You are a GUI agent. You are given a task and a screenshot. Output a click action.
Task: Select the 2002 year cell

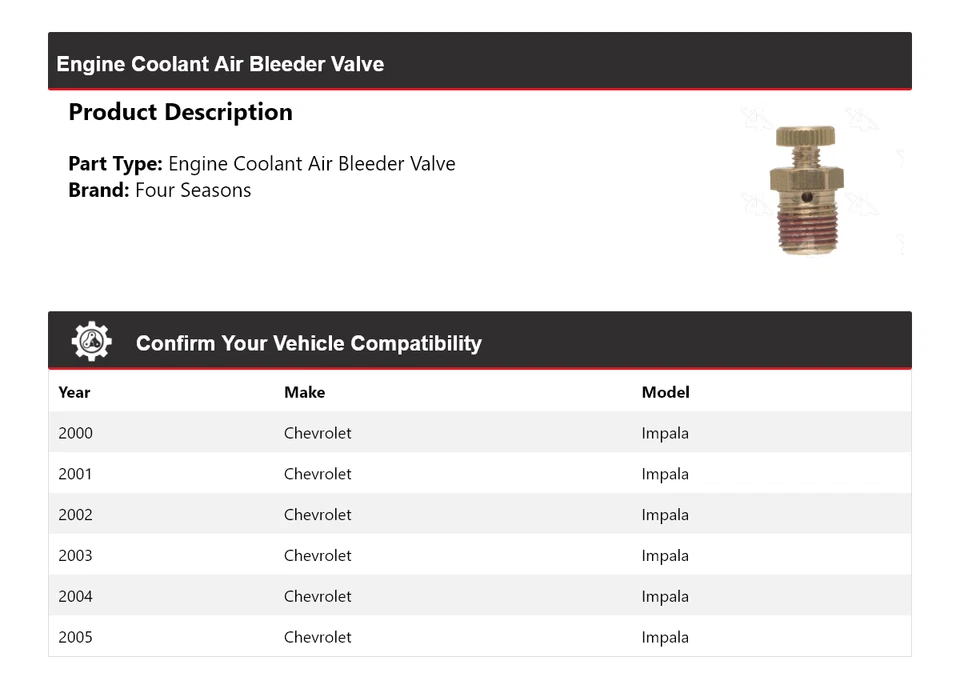pos(75,515)
